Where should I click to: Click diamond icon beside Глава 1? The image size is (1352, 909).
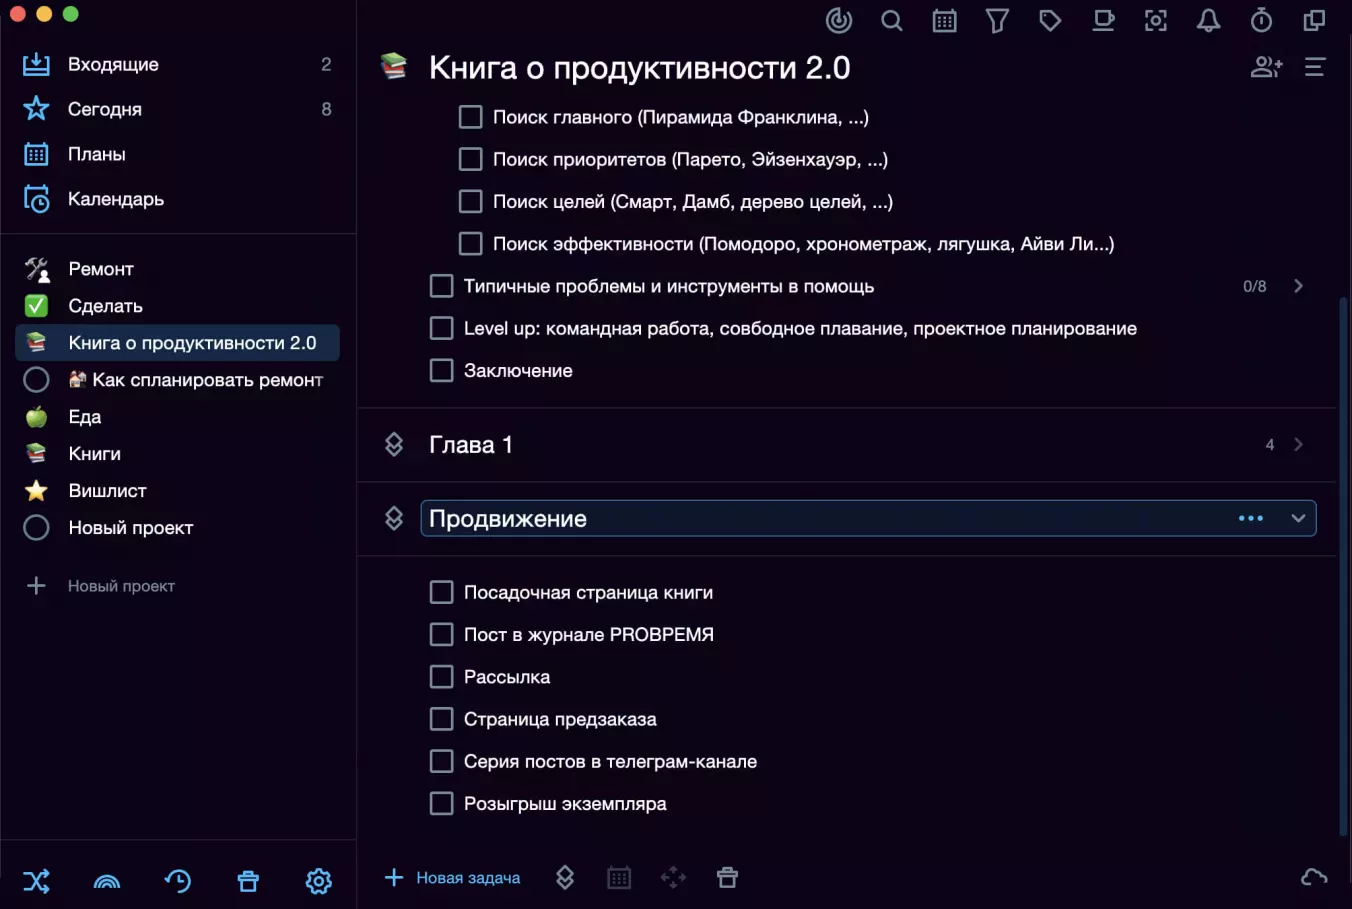(394, 444)
